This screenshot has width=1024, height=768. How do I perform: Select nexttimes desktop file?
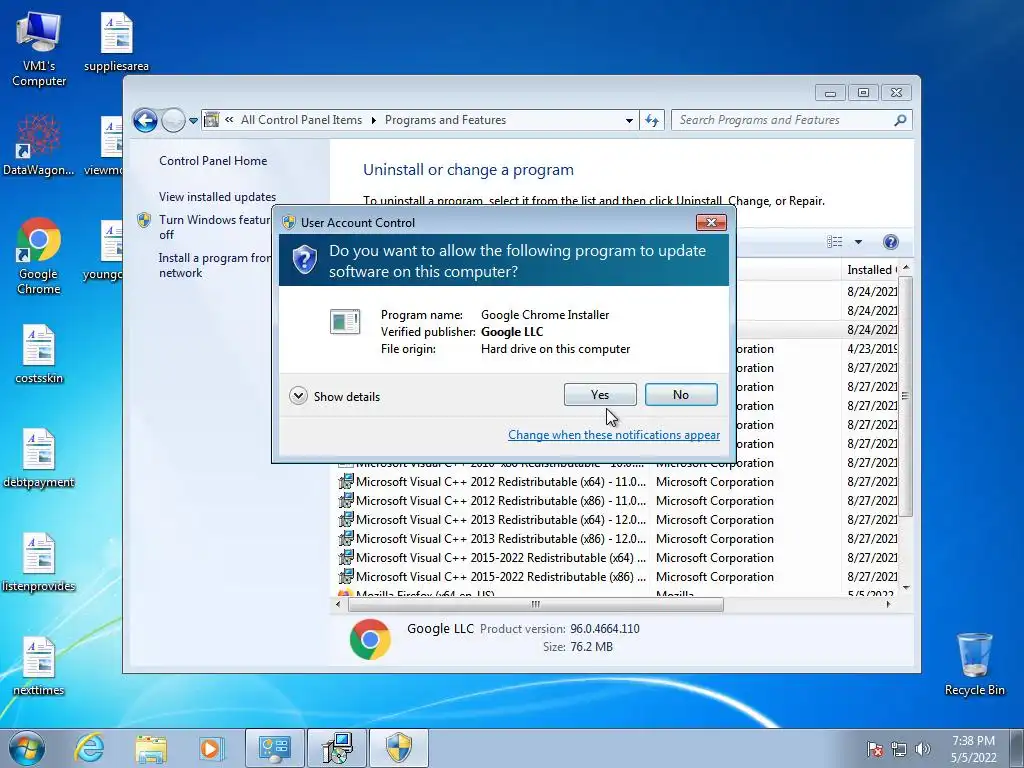coord(39,665)
